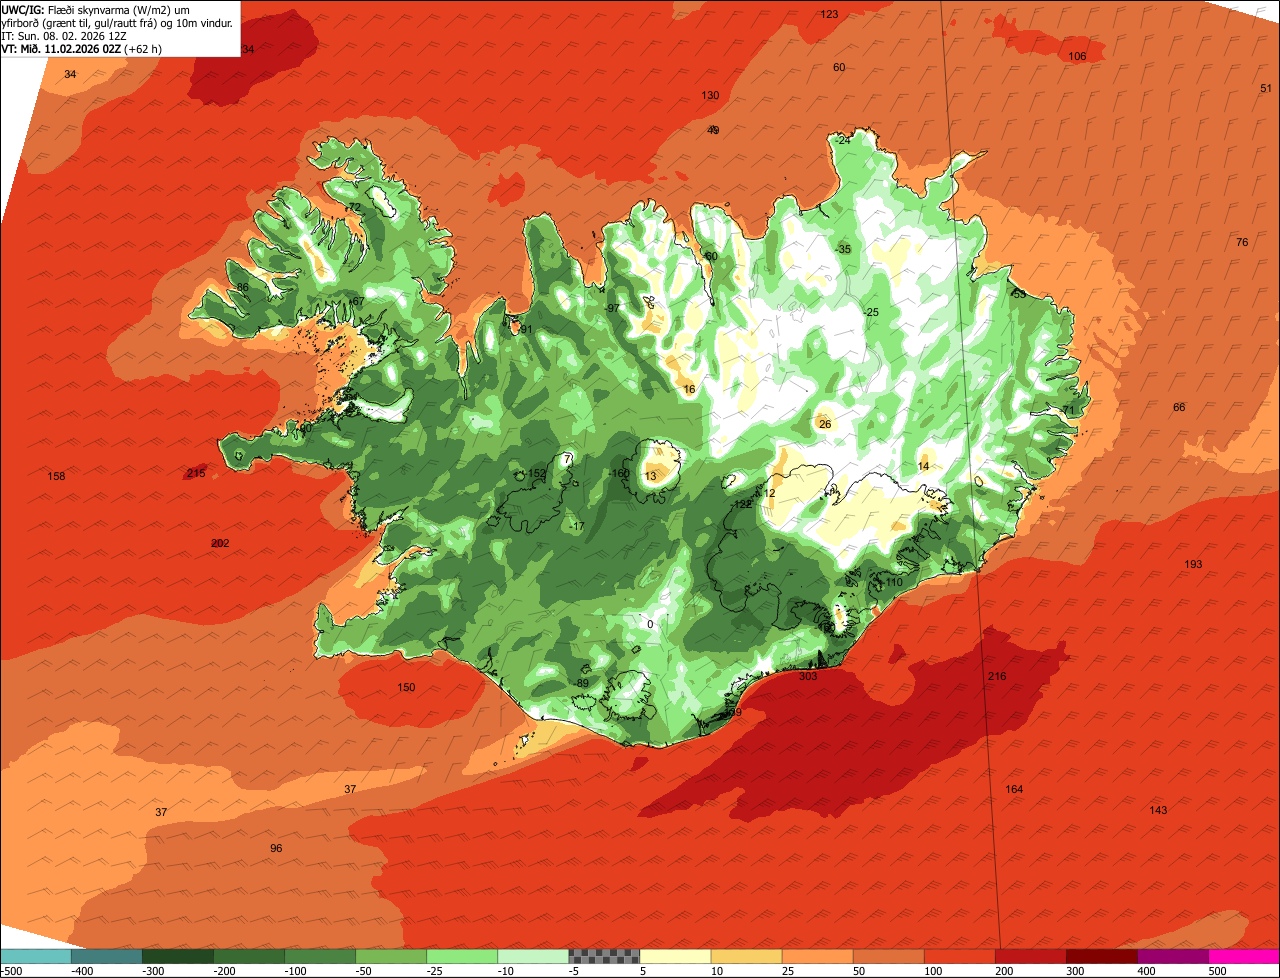This screenshot has height=978, width=1280.
Task: Click the light teal -500 to -400 legend swatch
Action: coord(36,956)
